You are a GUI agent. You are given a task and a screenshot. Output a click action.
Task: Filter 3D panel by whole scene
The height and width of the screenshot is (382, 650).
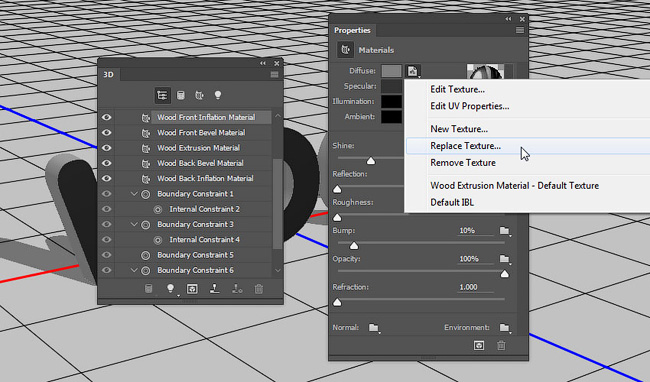pos(162,95)
